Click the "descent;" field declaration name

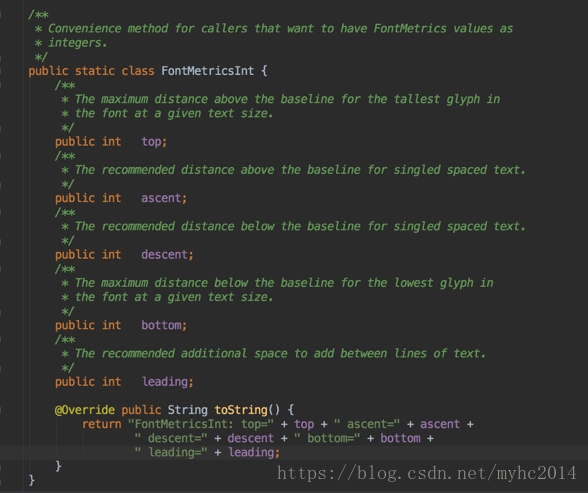(167, 255)
